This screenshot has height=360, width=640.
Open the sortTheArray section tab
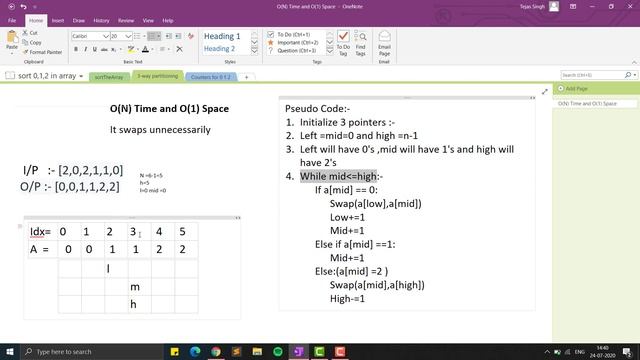click(x=109, y=77)
